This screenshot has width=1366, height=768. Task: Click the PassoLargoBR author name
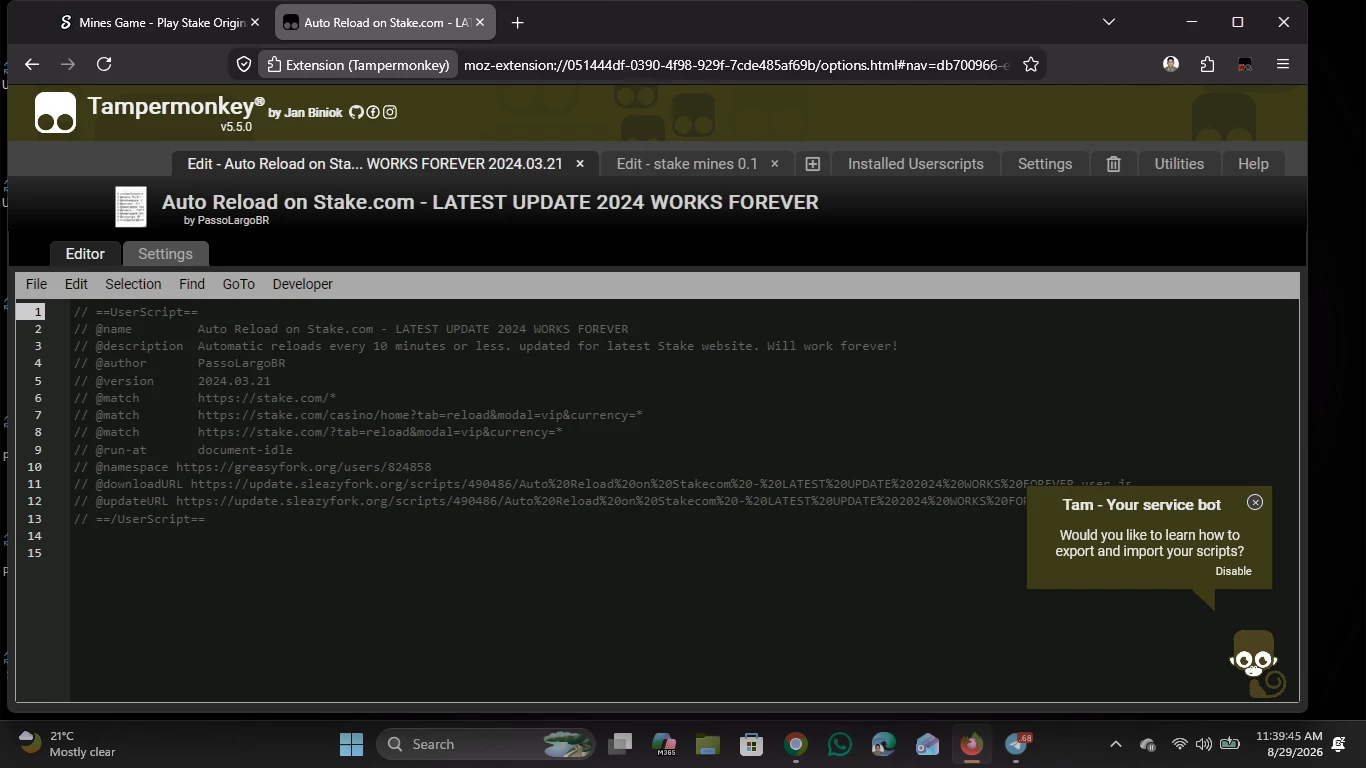pos(233,220)
